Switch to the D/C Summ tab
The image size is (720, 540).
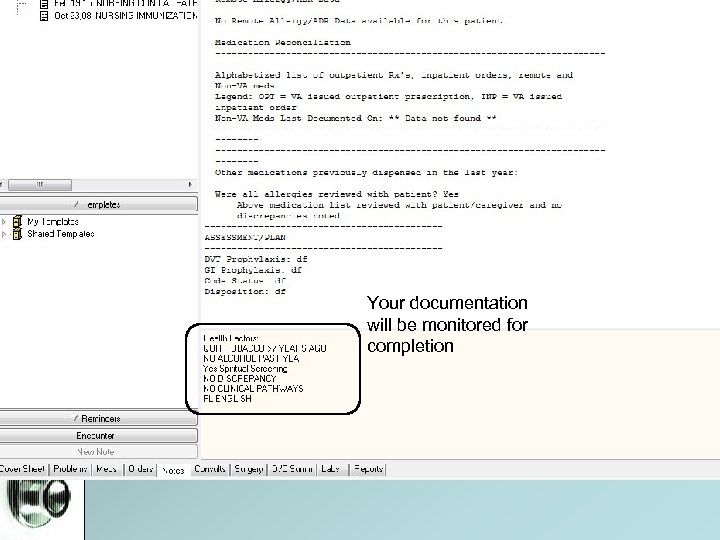coord(292,469)
